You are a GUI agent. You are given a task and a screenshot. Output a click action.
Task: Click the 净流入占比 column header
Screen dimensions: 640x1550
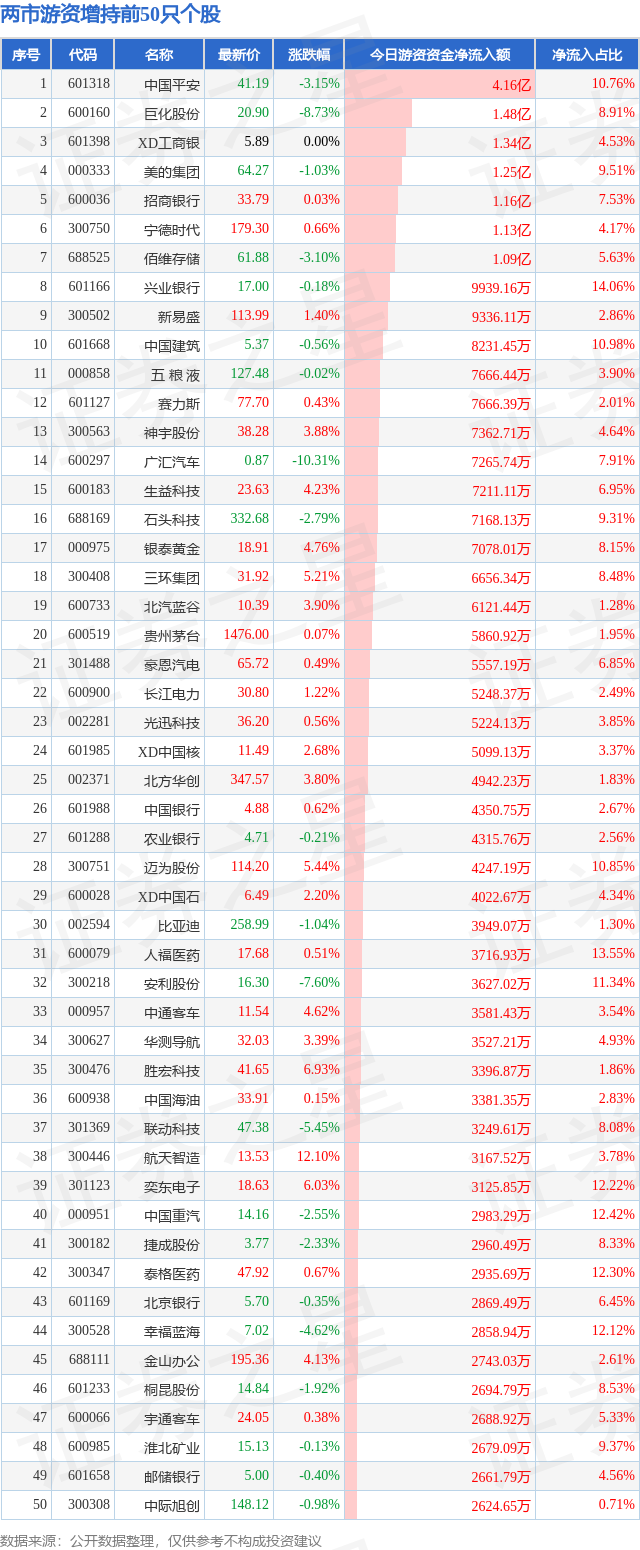click(x=587, y=55)
